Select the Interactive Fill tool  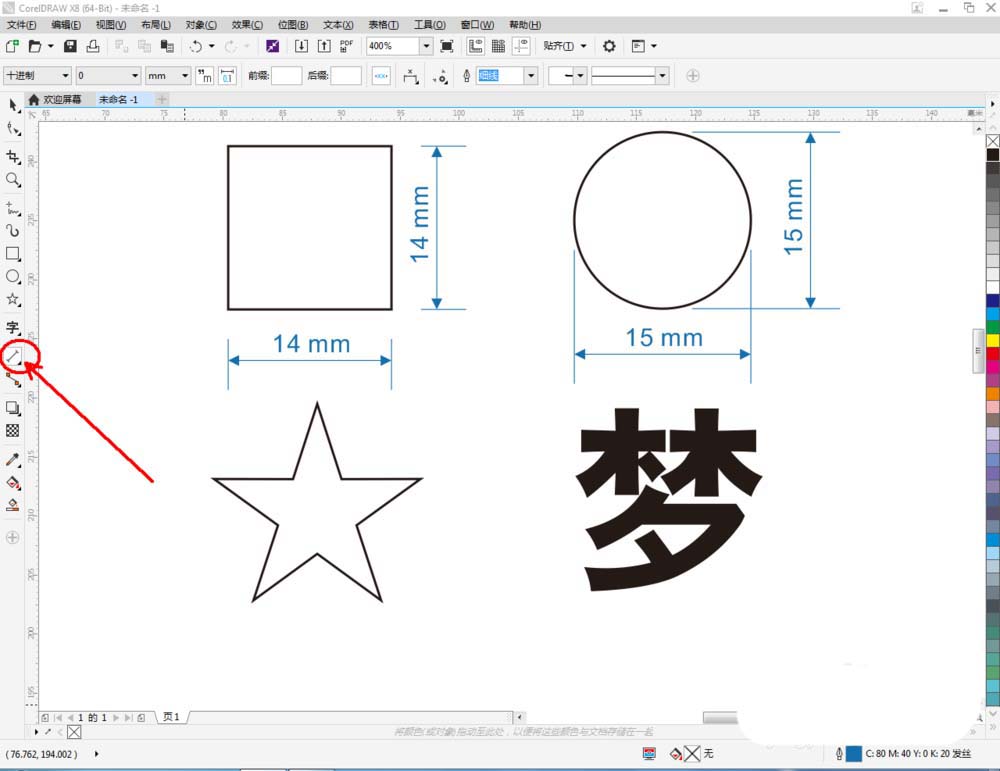tap(13, 483)
